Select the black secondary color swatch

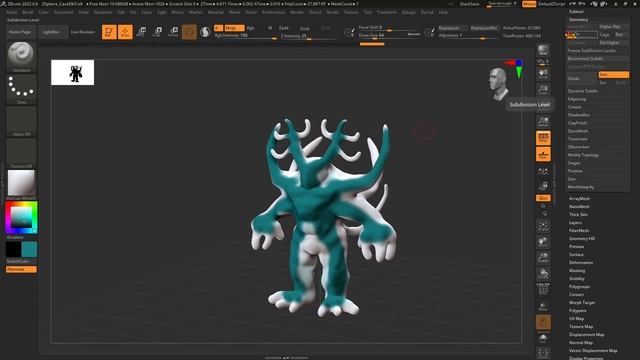pos(13,249)
